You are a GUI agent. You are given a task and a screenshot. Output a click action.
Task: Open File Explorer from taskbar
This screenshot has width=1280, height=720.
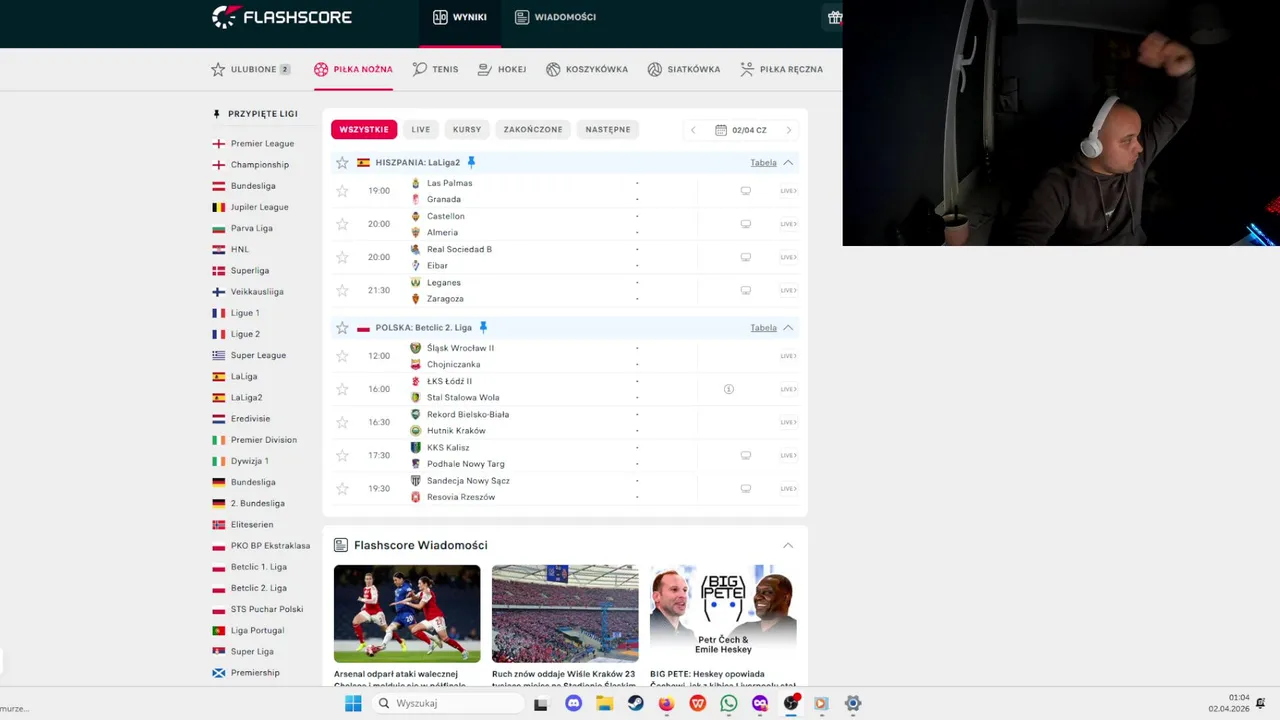(604, 703)
